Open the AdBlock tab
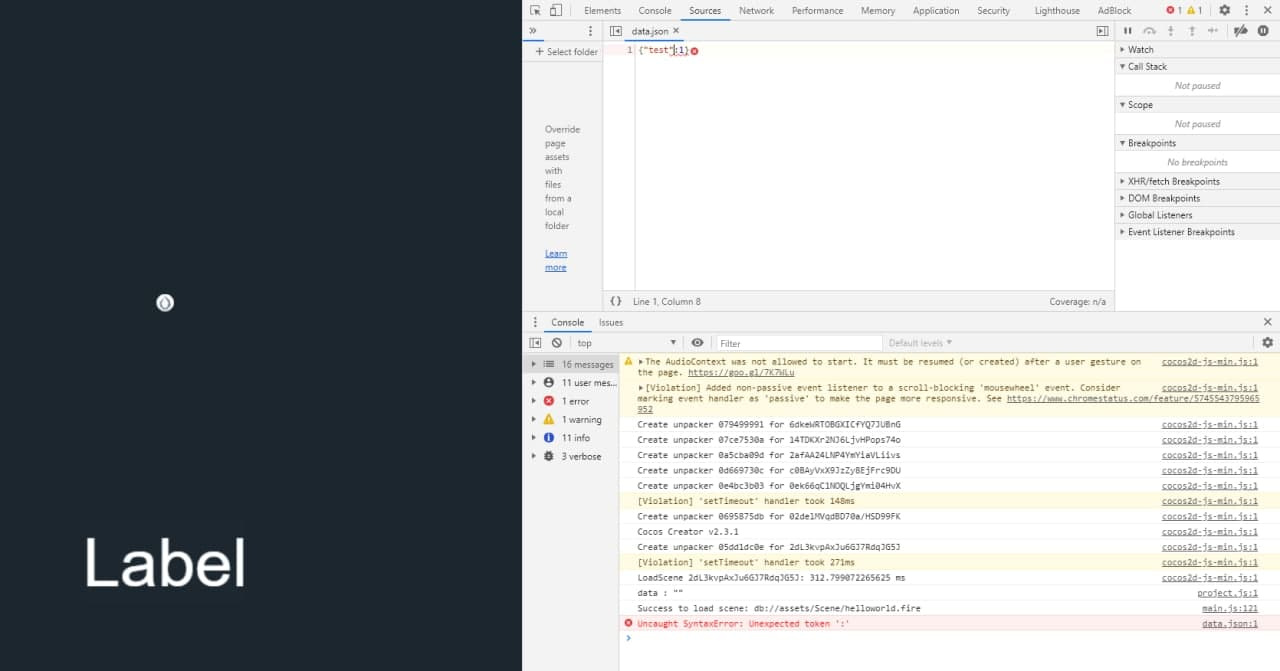 pyautogui.click(x=1114, y=10)
